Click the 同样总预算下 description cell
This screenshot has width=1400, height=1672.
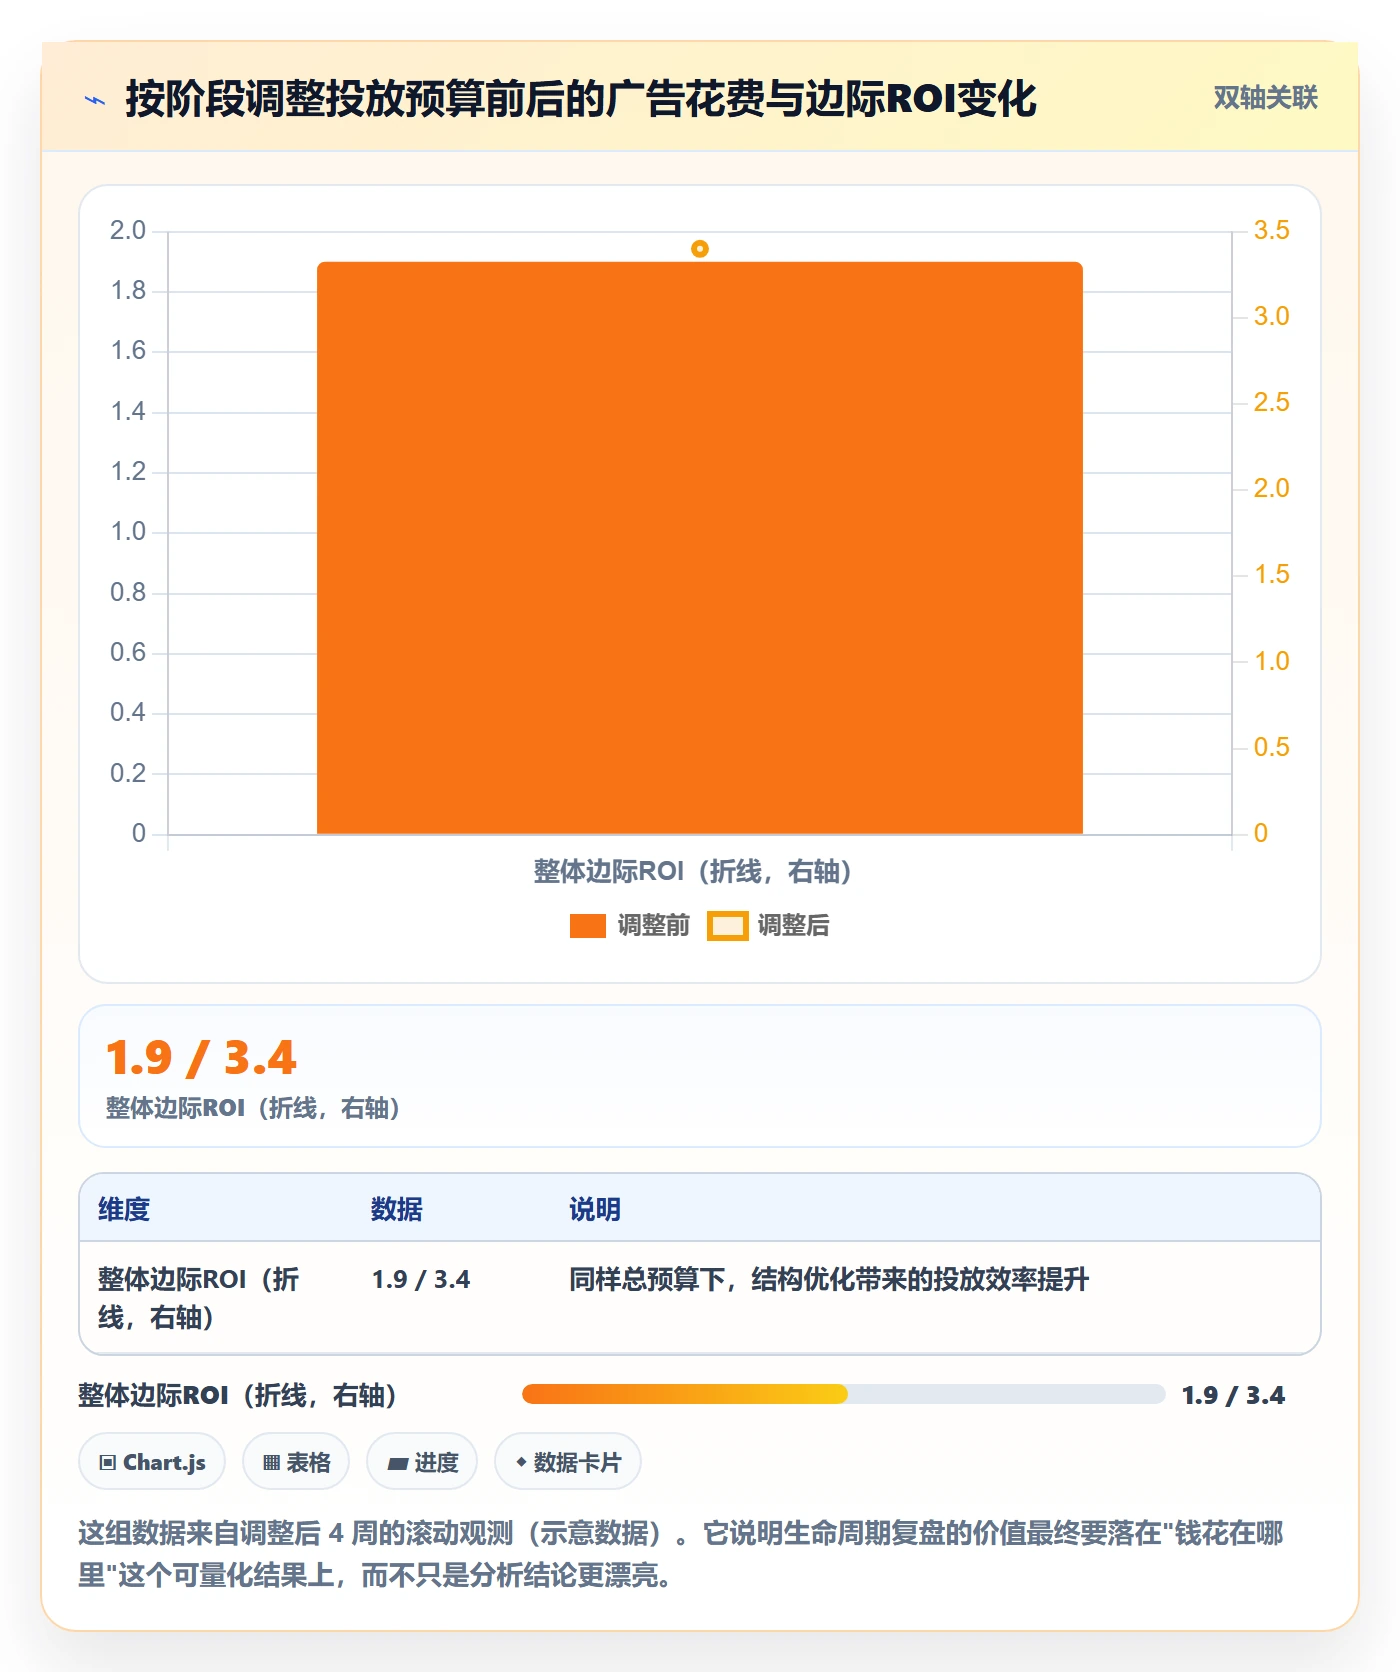(829, 1279)
